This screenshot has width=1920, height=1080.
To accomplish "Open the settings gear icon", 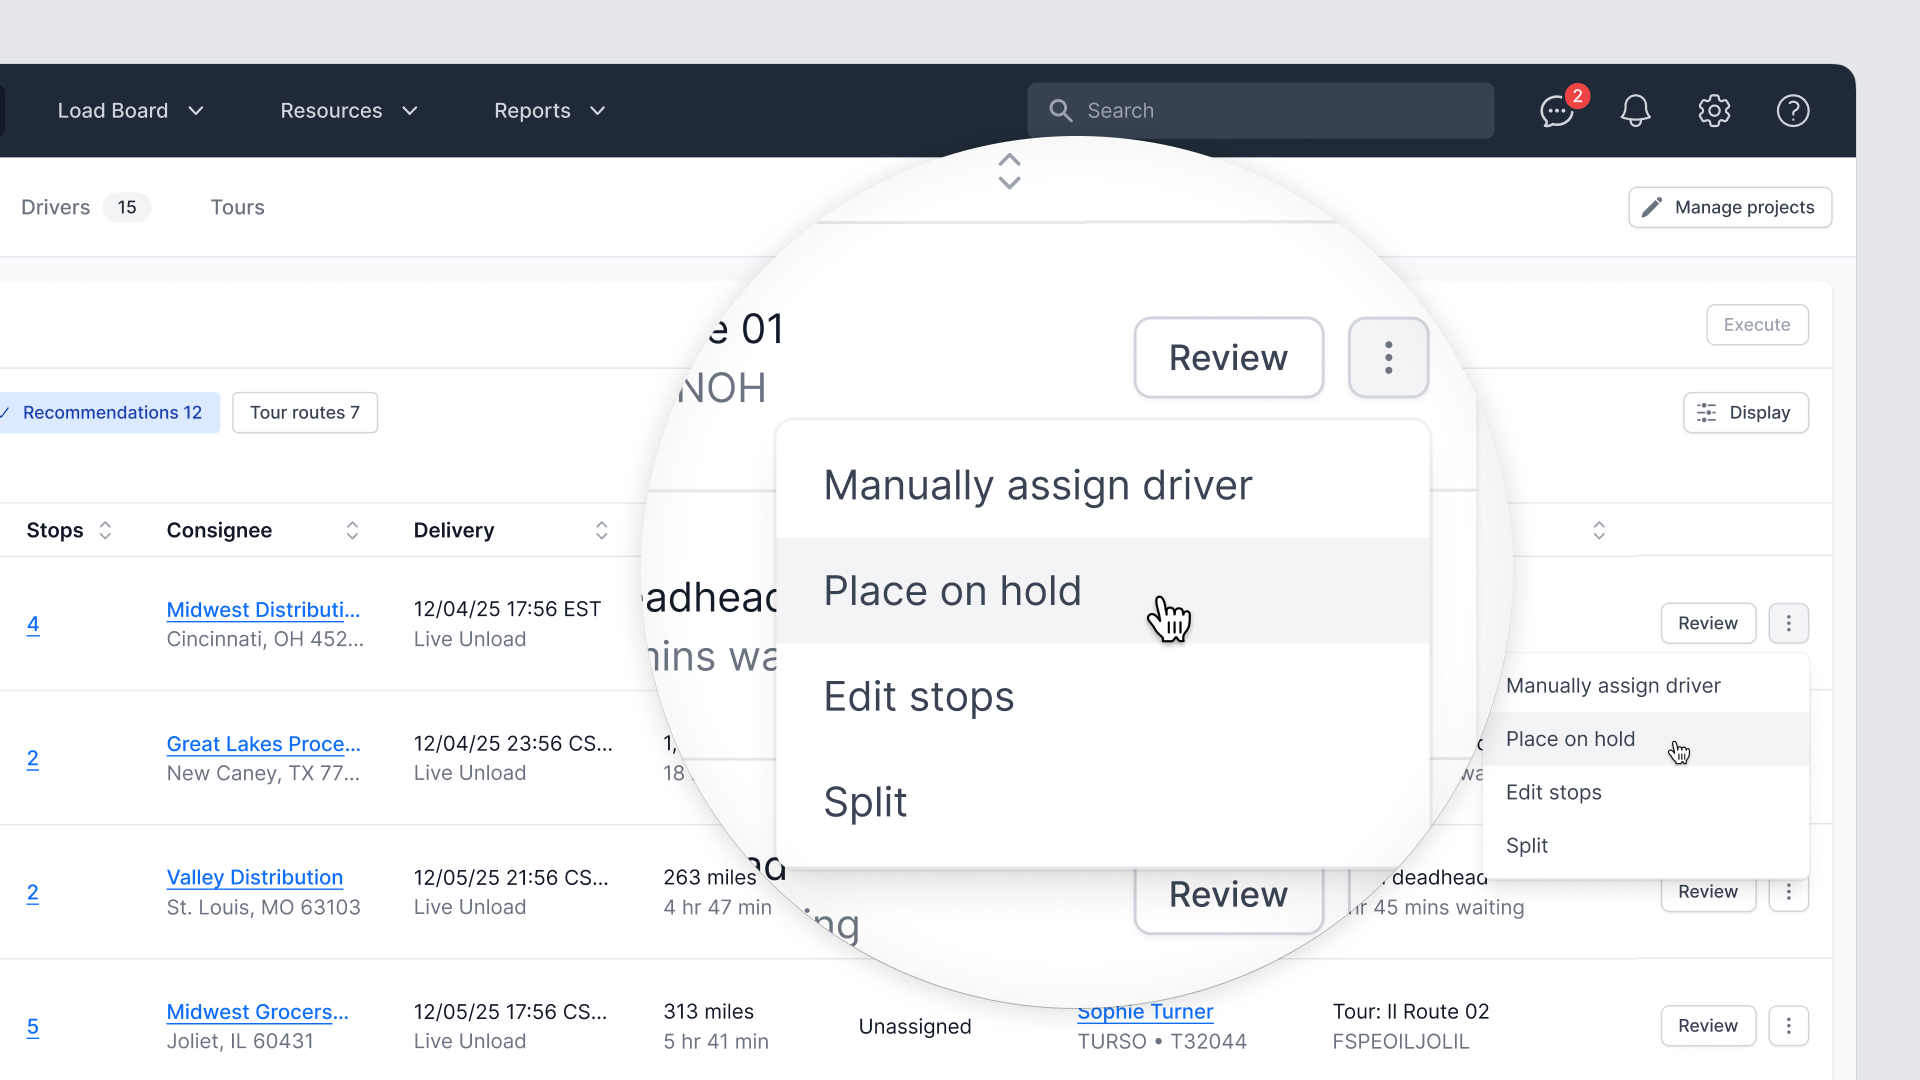I will pos(1714,111).
